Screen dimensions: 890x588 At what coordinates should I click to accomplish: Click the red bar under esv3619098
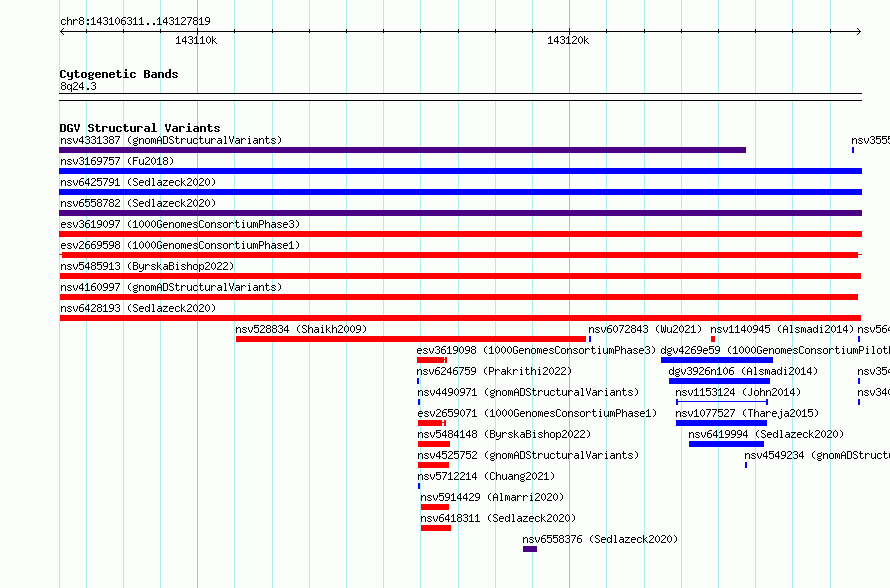point(432,360)
